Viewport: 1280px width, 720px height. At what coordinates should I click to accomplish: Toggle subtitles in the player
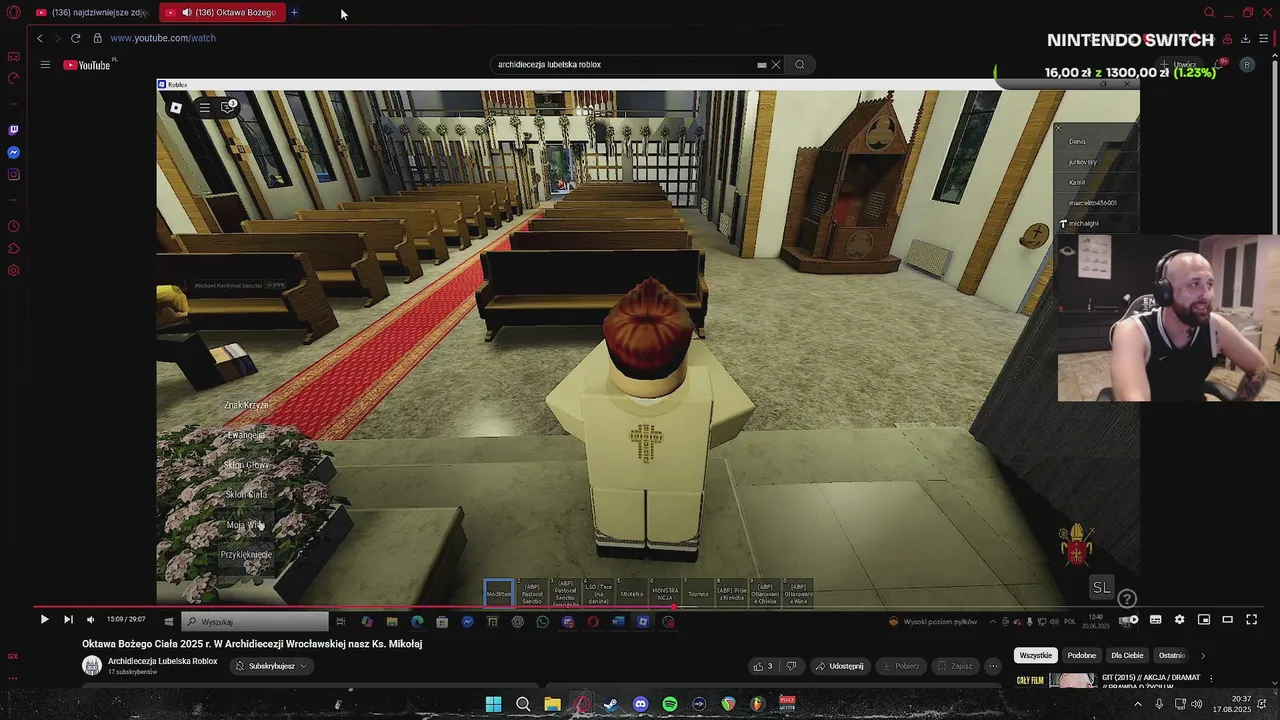pos(1155,620)
